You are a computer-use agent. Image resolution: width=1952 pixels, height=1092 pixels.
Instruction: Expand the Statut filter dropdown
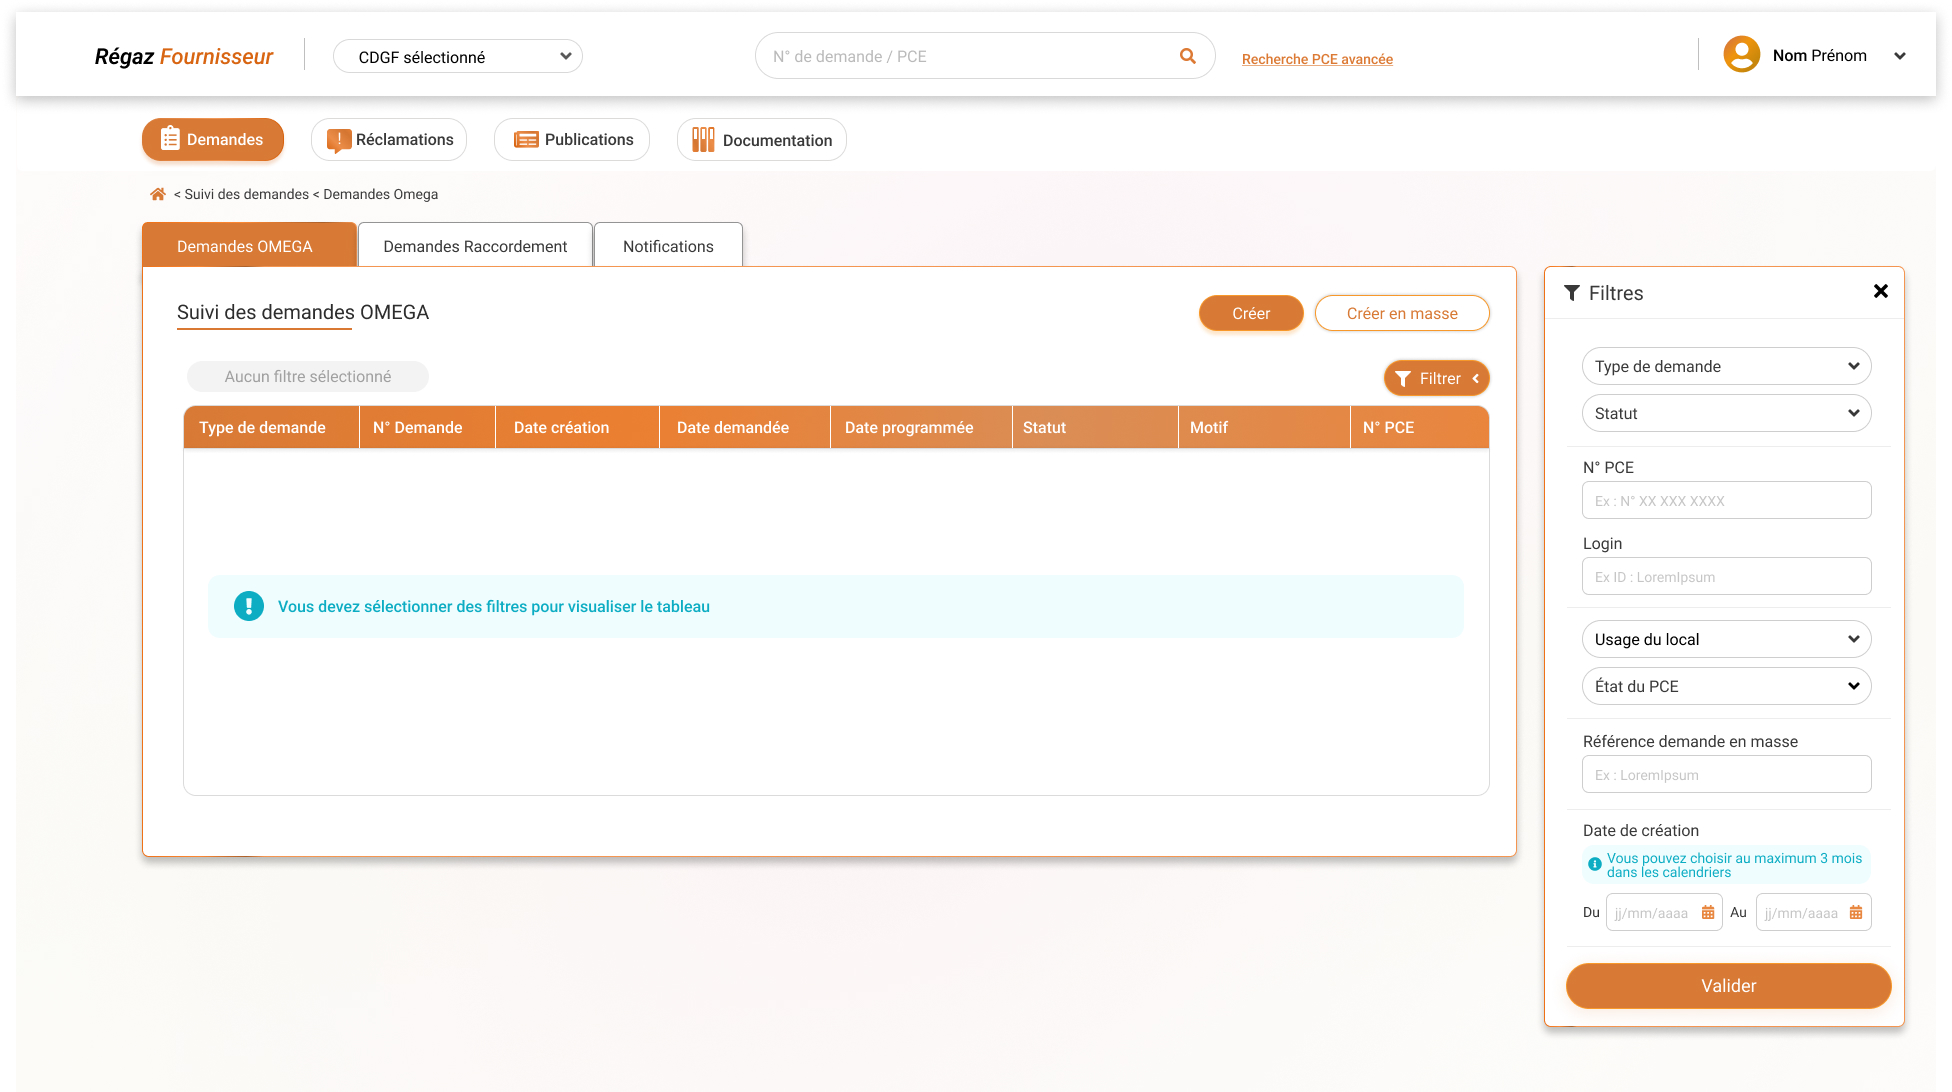tap(1726, 413)
